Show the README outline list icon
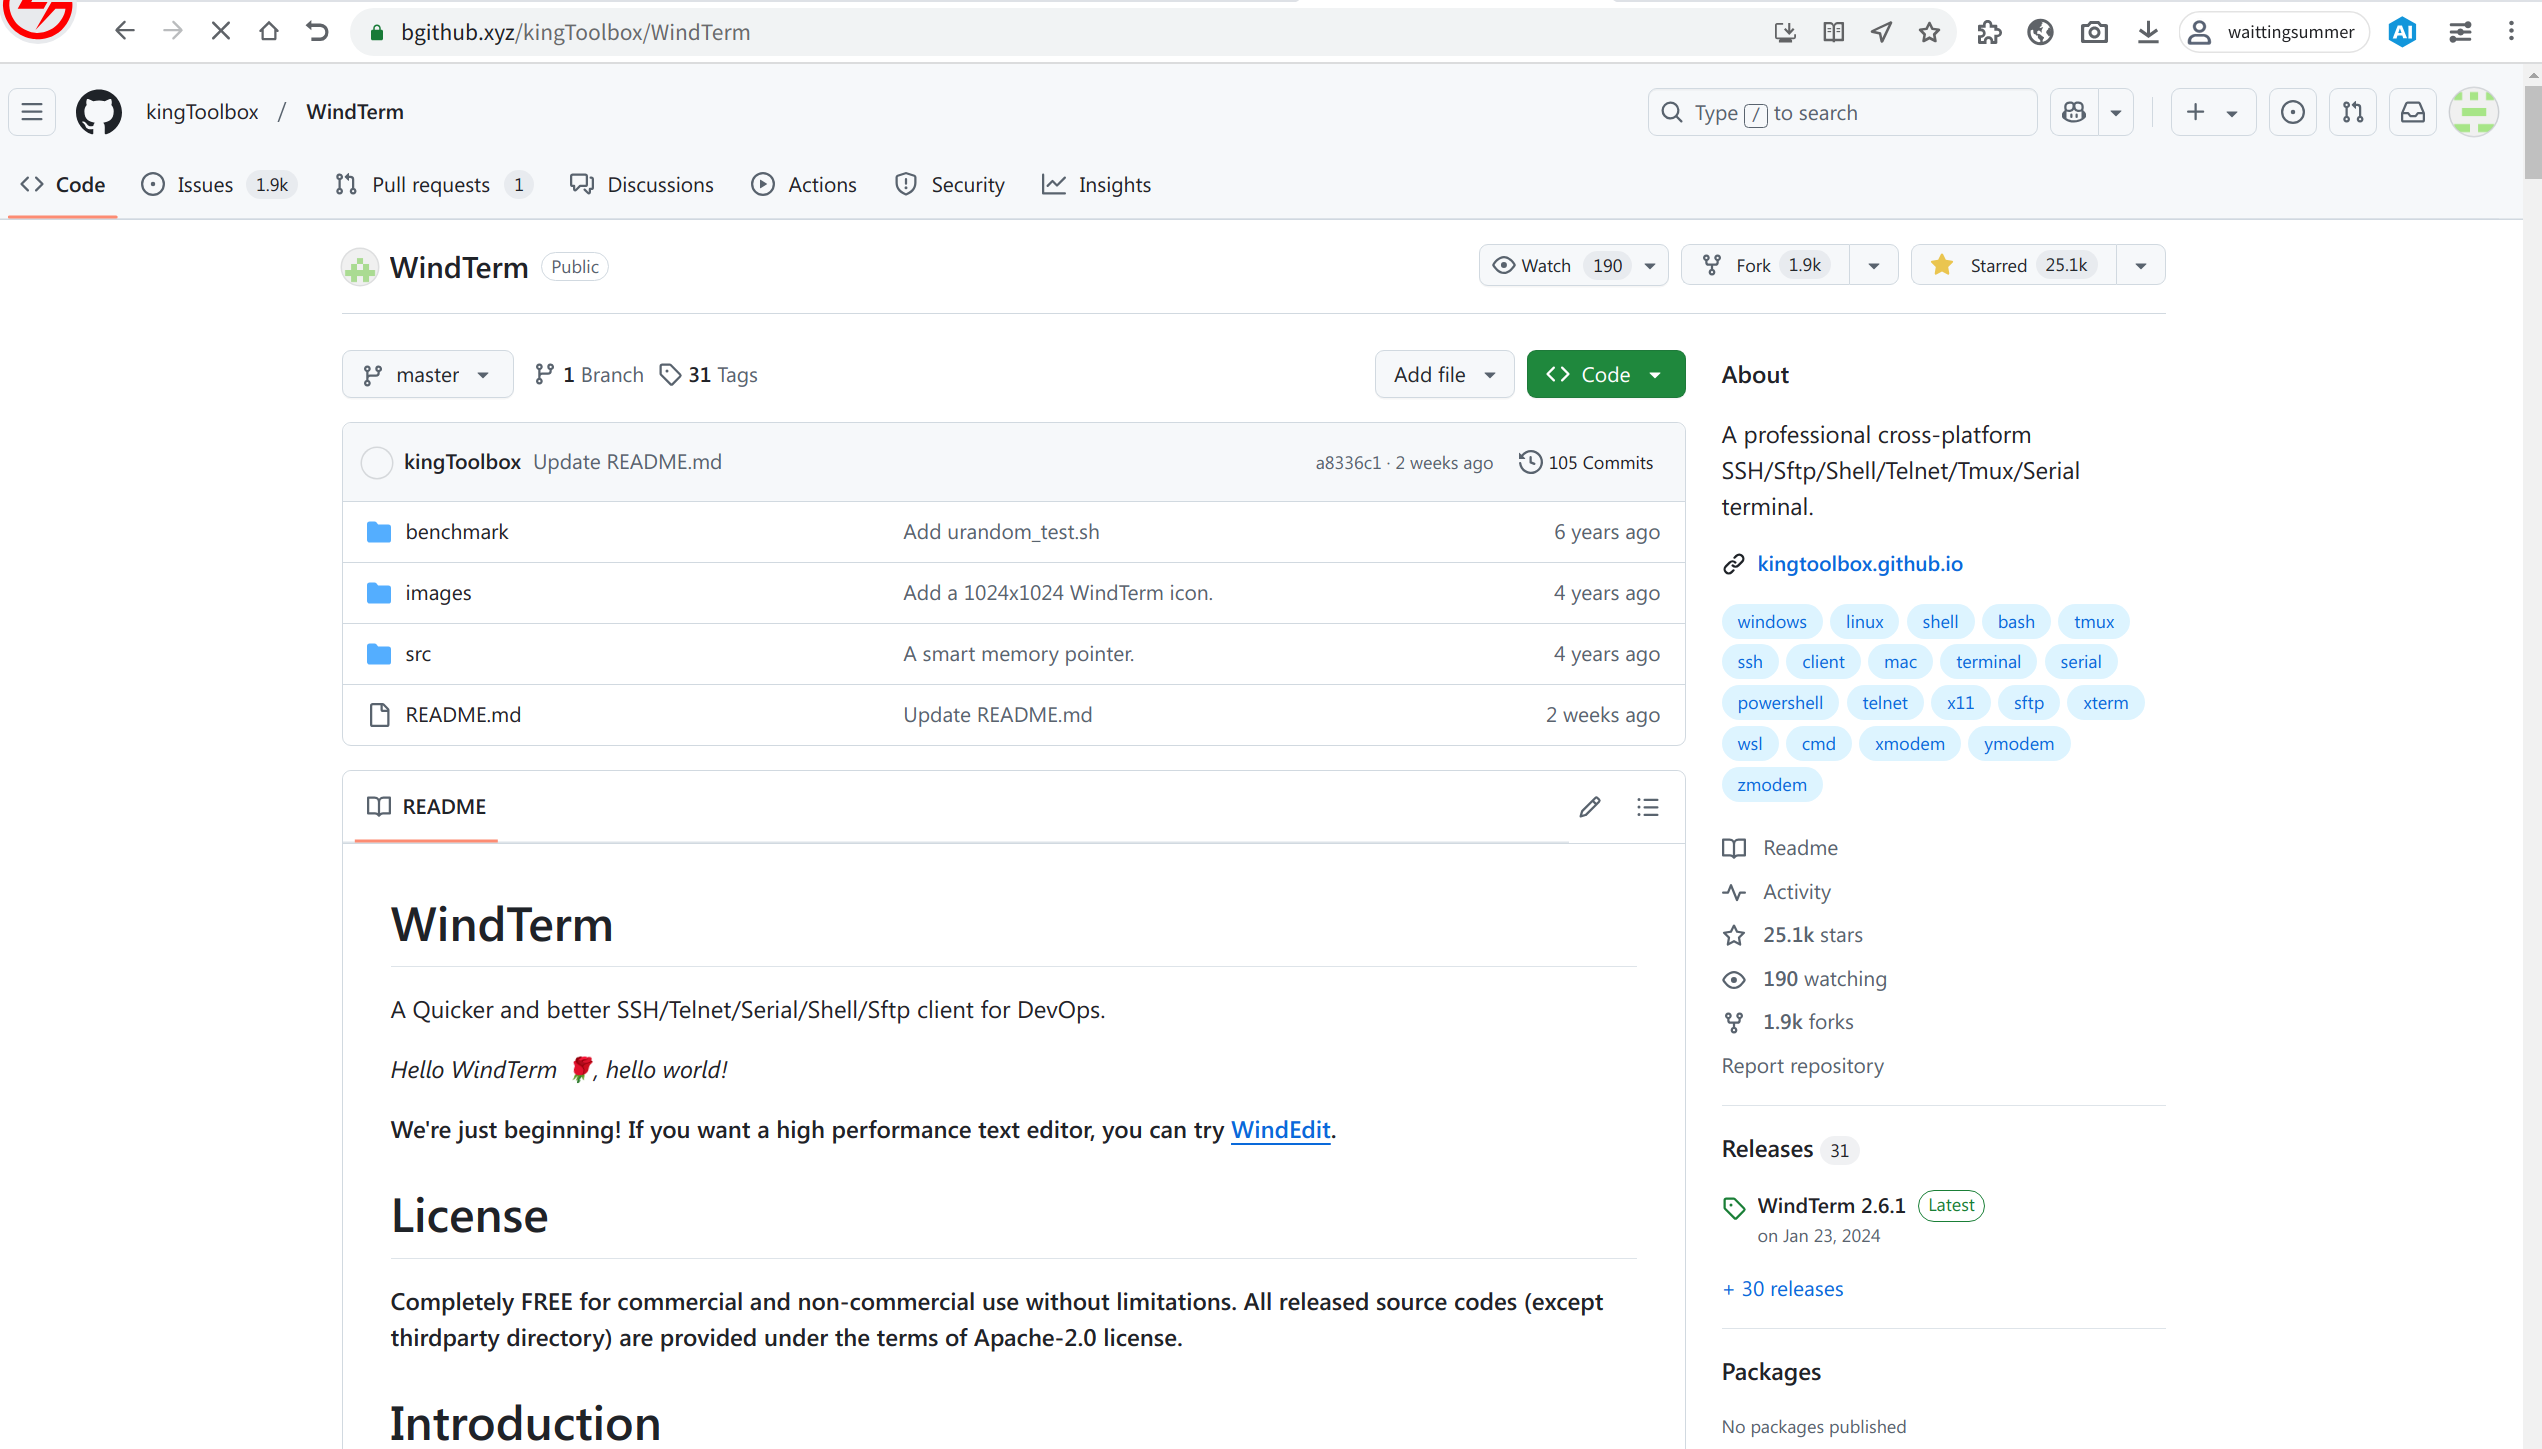Screen dimensions: 2542x1449 (x=1648, y=807)
